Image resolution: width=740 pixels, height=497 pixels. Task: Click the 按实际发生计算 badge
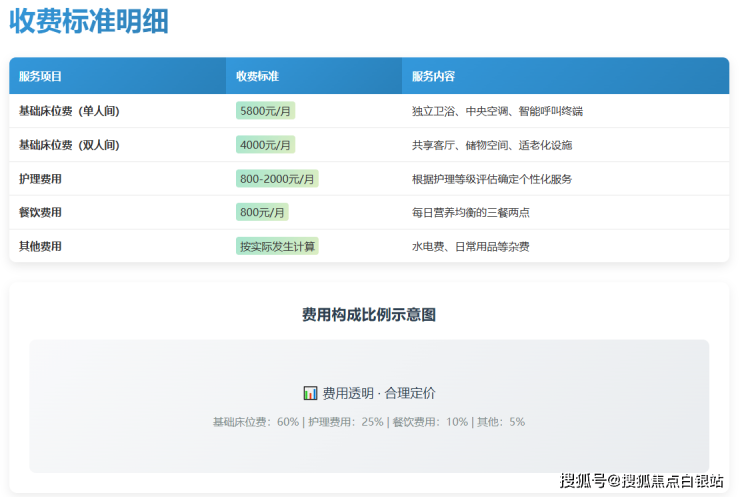277,246
